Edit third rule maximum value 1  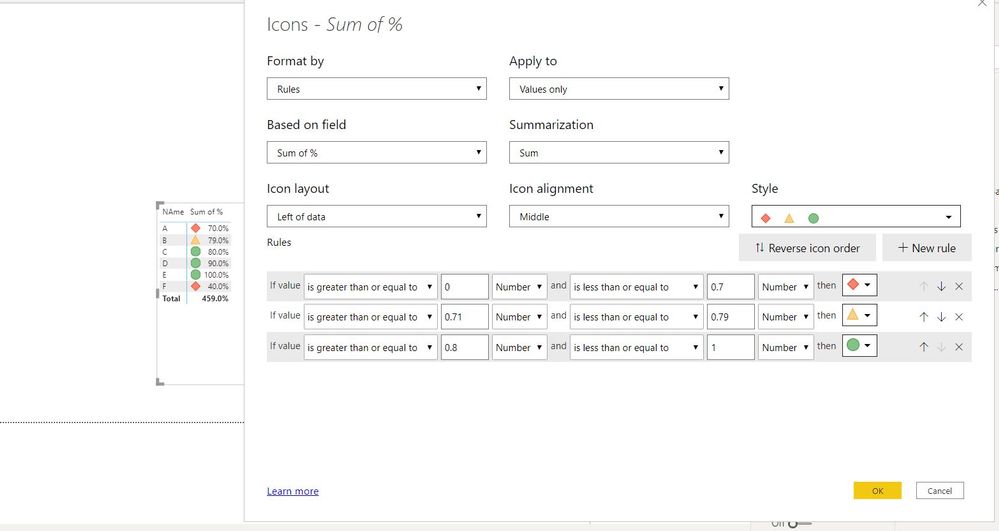[x=731, y=347]
